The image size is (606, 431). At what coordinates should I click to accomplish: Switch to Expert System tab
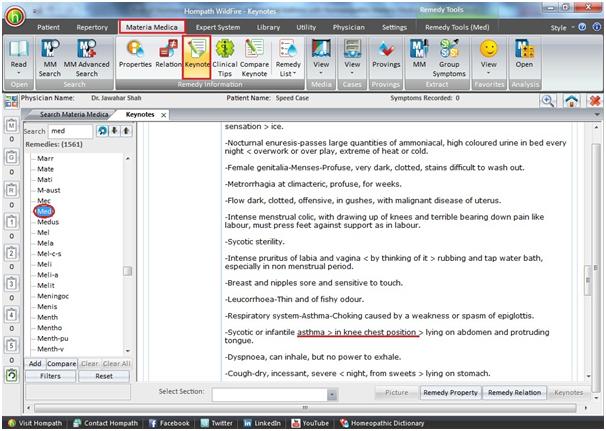point(218,27)
